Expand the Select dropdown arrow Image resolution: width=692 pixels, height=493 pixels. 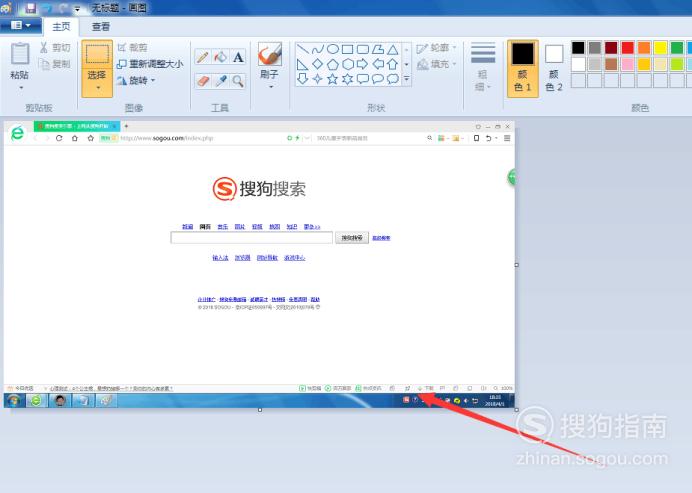(x=98, y=88)
